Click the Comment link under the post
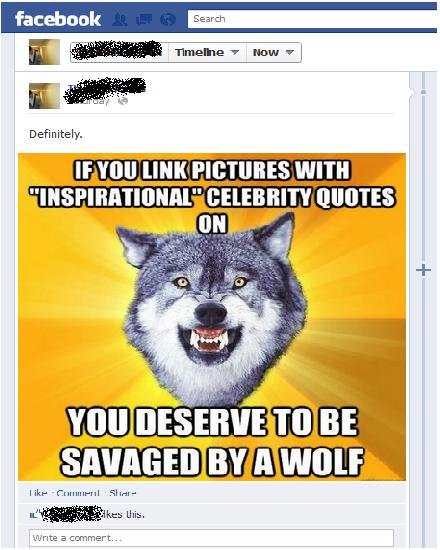Screen dimensions: 440x550 [78, 493]
